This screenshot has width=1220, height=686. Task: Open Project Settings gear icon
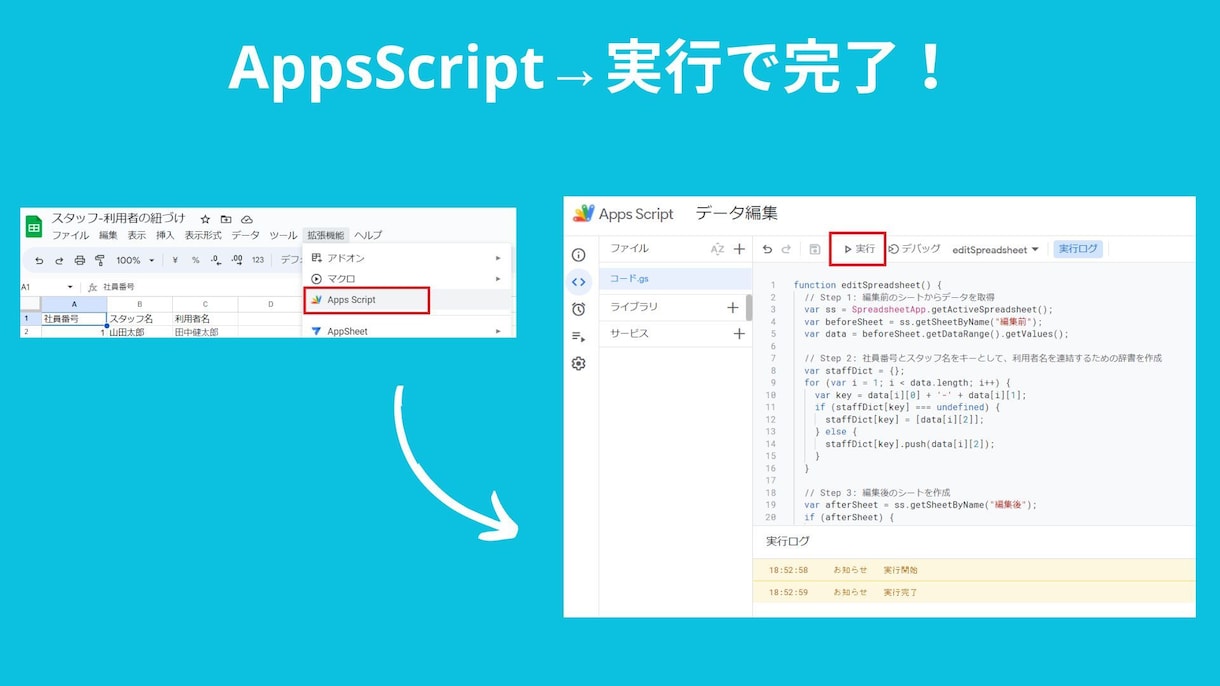(578, 364)
